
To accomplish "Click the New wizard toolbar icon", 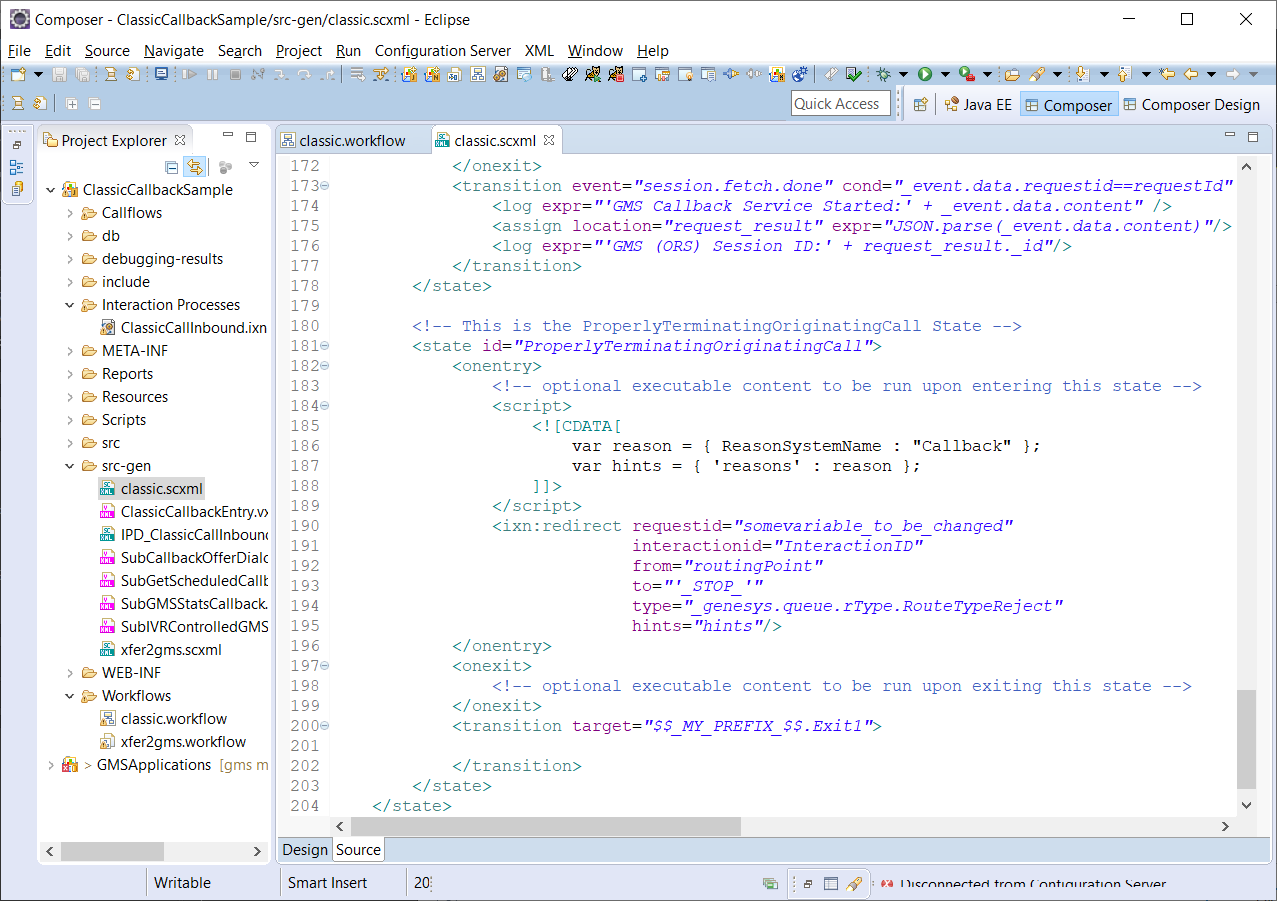I will pyautogui.click(x=18, y=74).
